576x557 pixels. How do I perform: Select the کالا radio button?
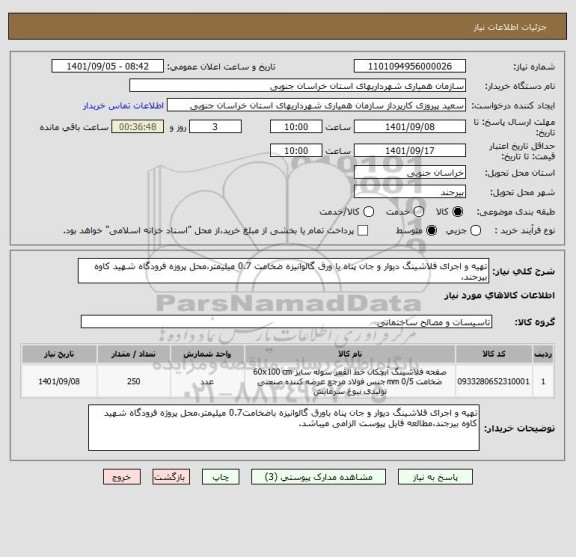coord(458,212)
